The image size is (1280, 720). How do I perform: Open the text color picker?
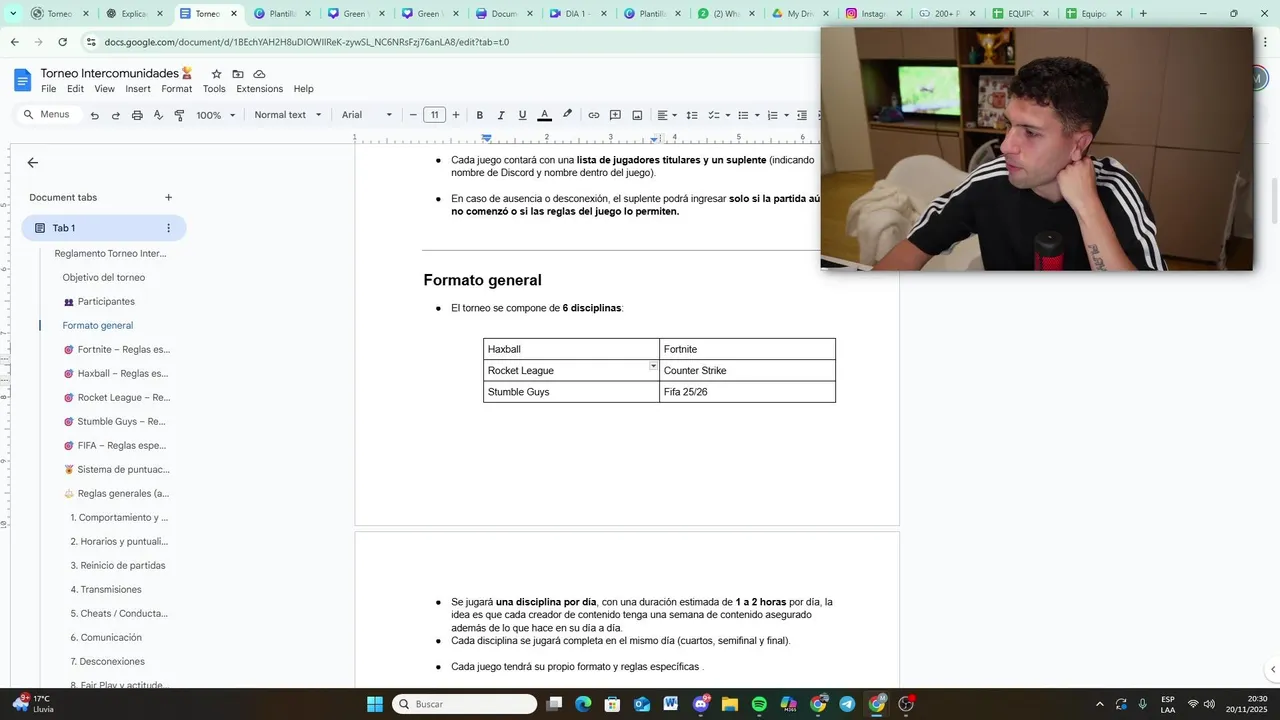tap(544, 115)
